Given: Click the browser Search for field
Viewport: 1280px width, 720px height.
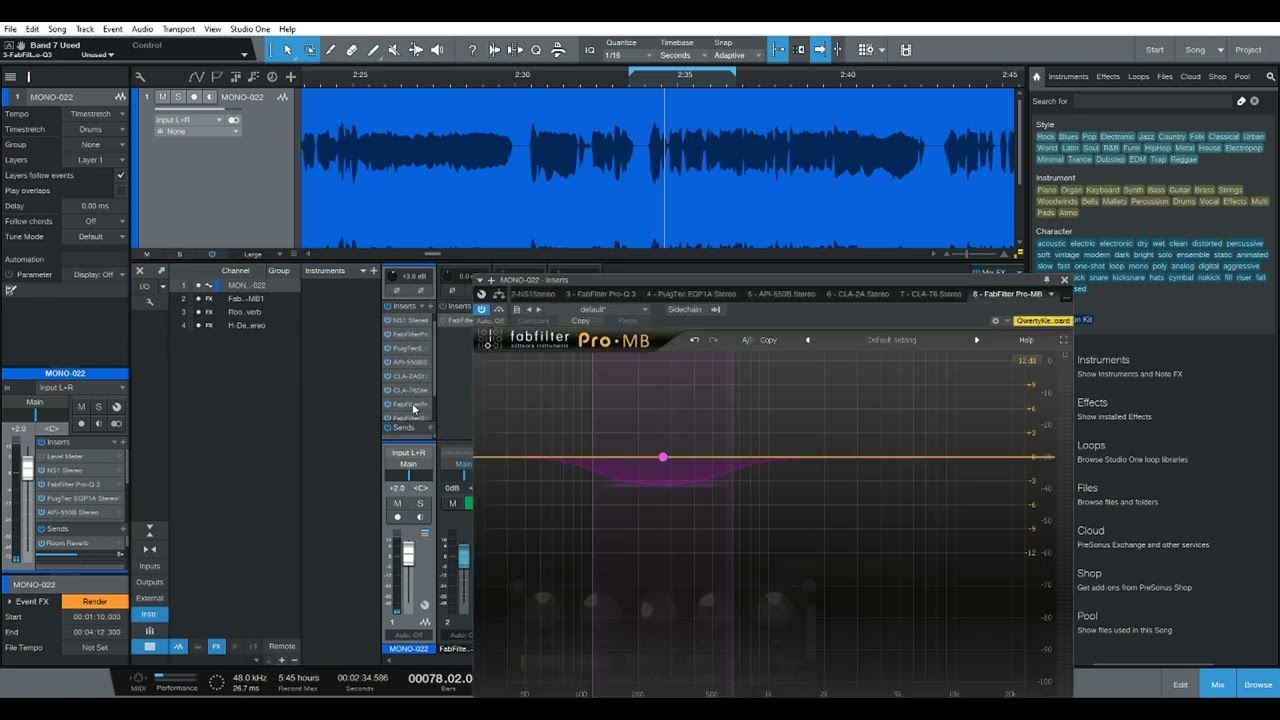Looking at the screenshot, I should point(1151,101).
